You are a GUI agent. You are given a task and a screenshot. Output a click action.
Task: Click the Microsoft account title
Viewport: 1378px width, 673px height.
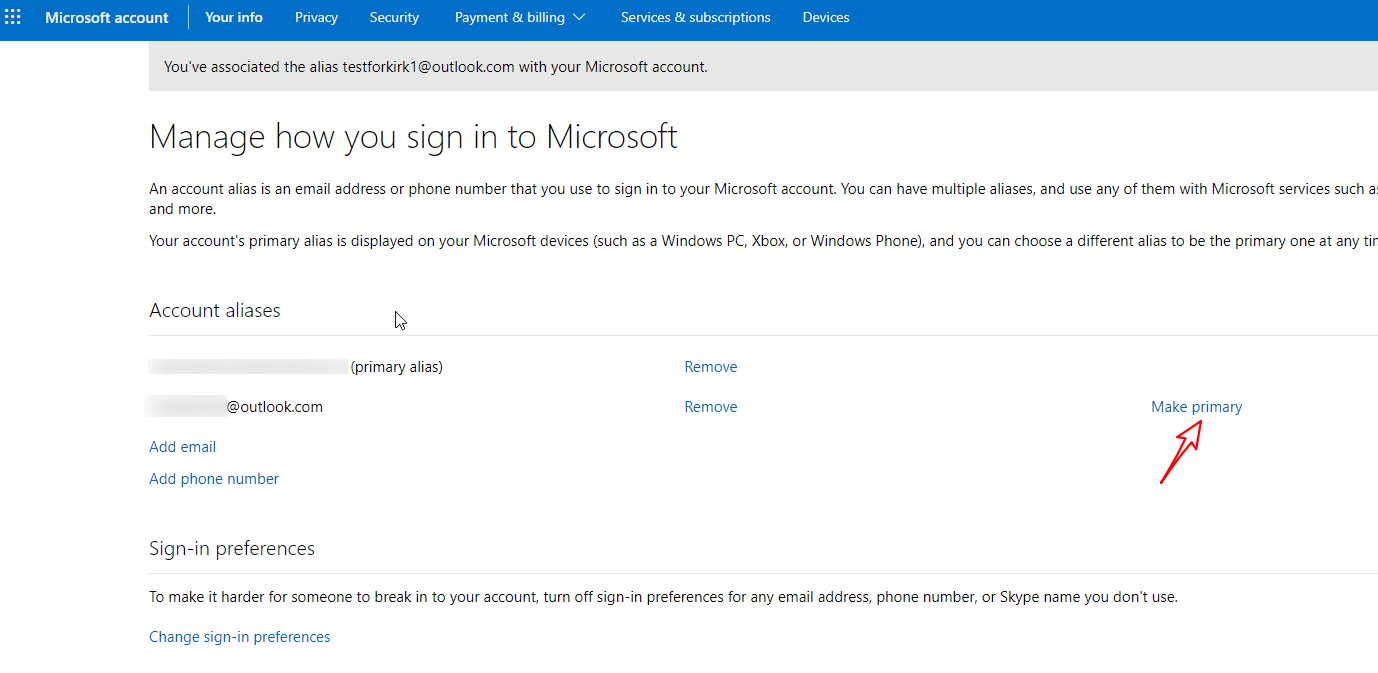tap(107, 17)
